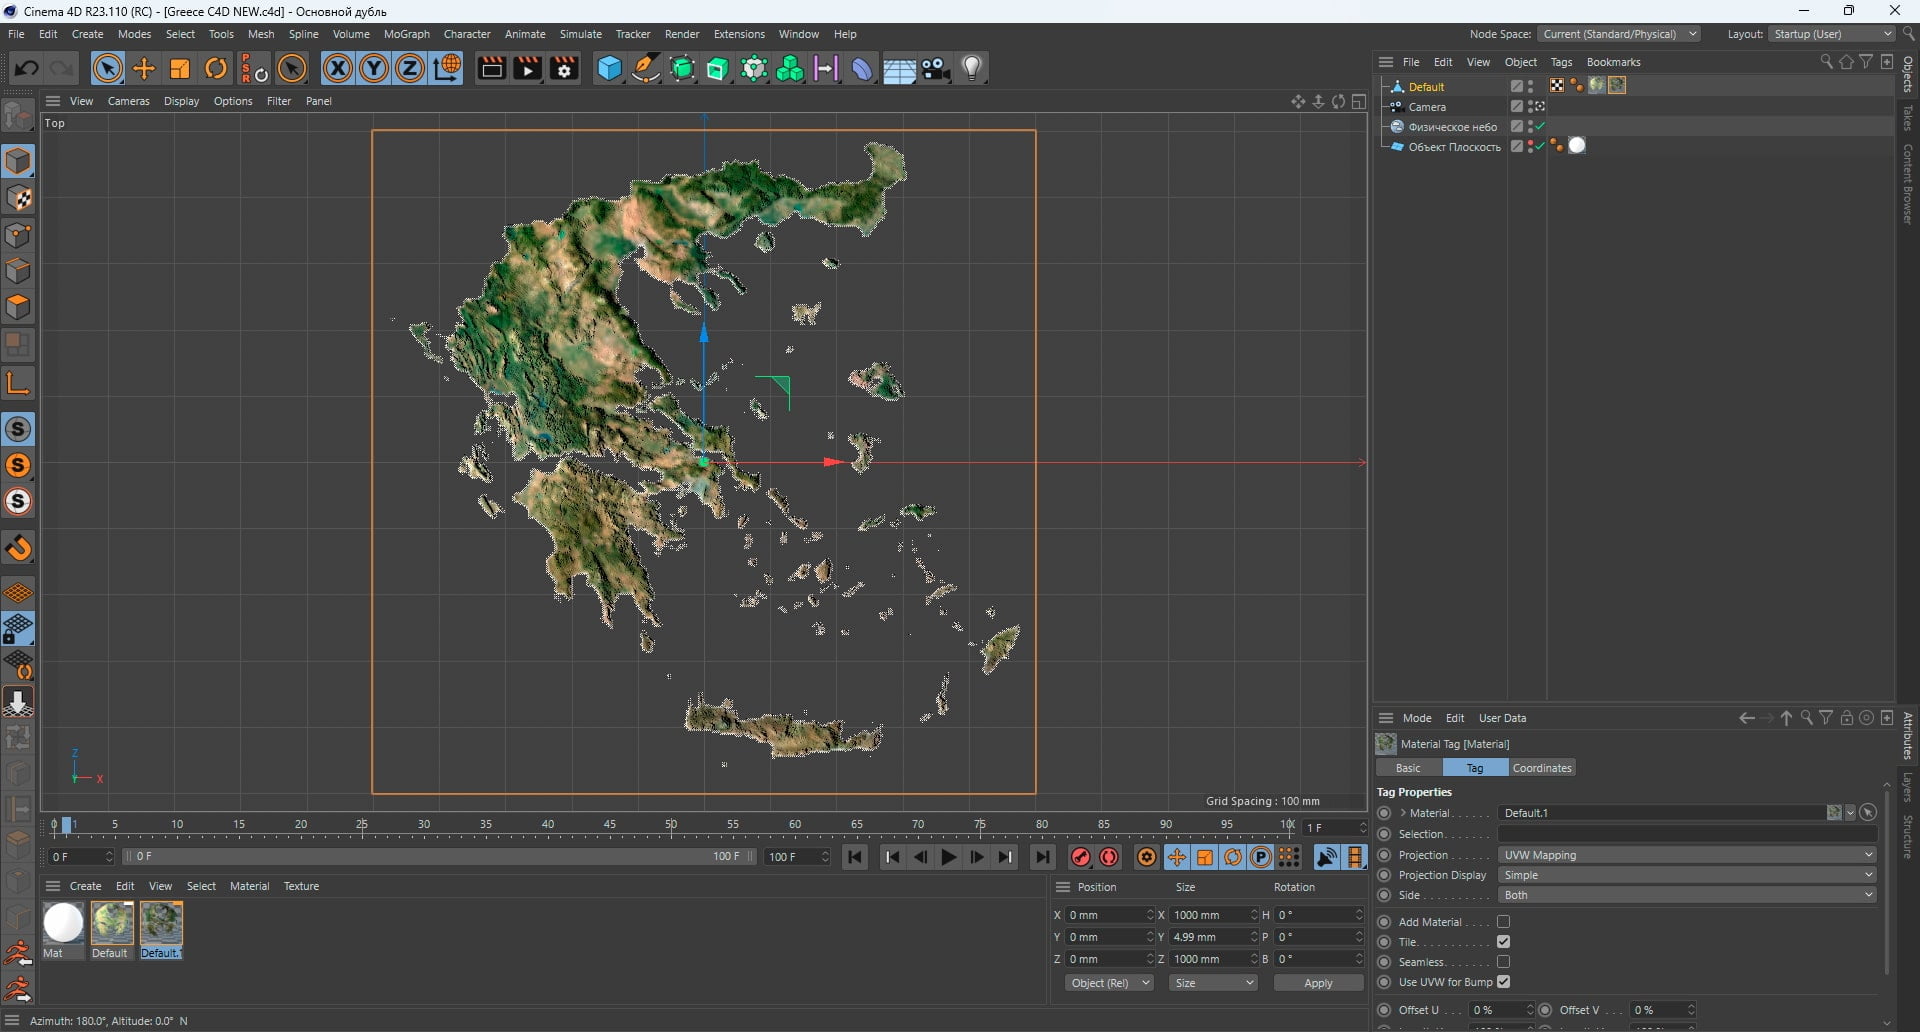Open Projection Display Simple dropdown

coord(1687,875)
